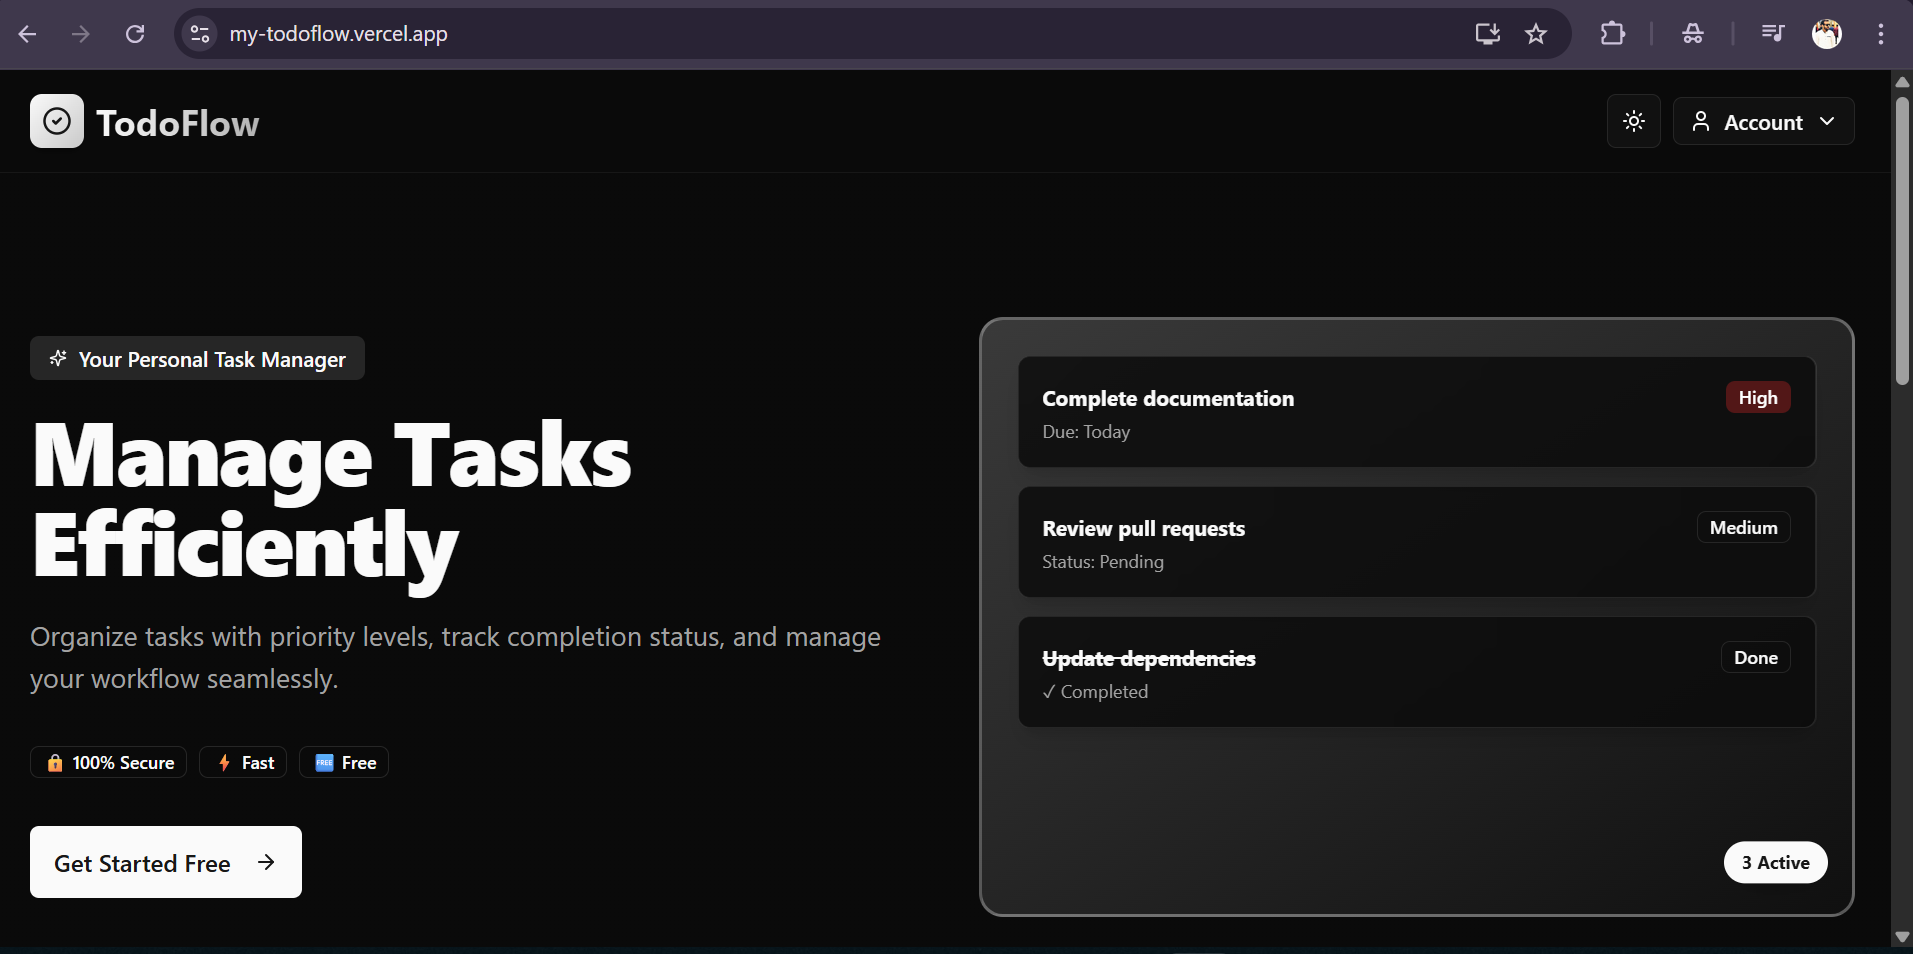Screen dimensions: 1913x954
Task: Click the Done badge on Update dependencies
Action: 1755,658
